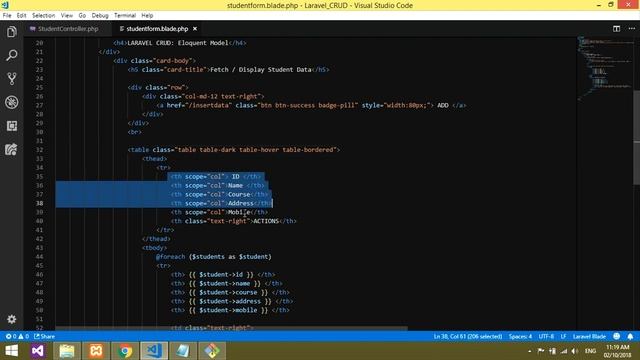
Task: Click the 'Mobile' header text on line 39
Action: (x=239, y=212)
